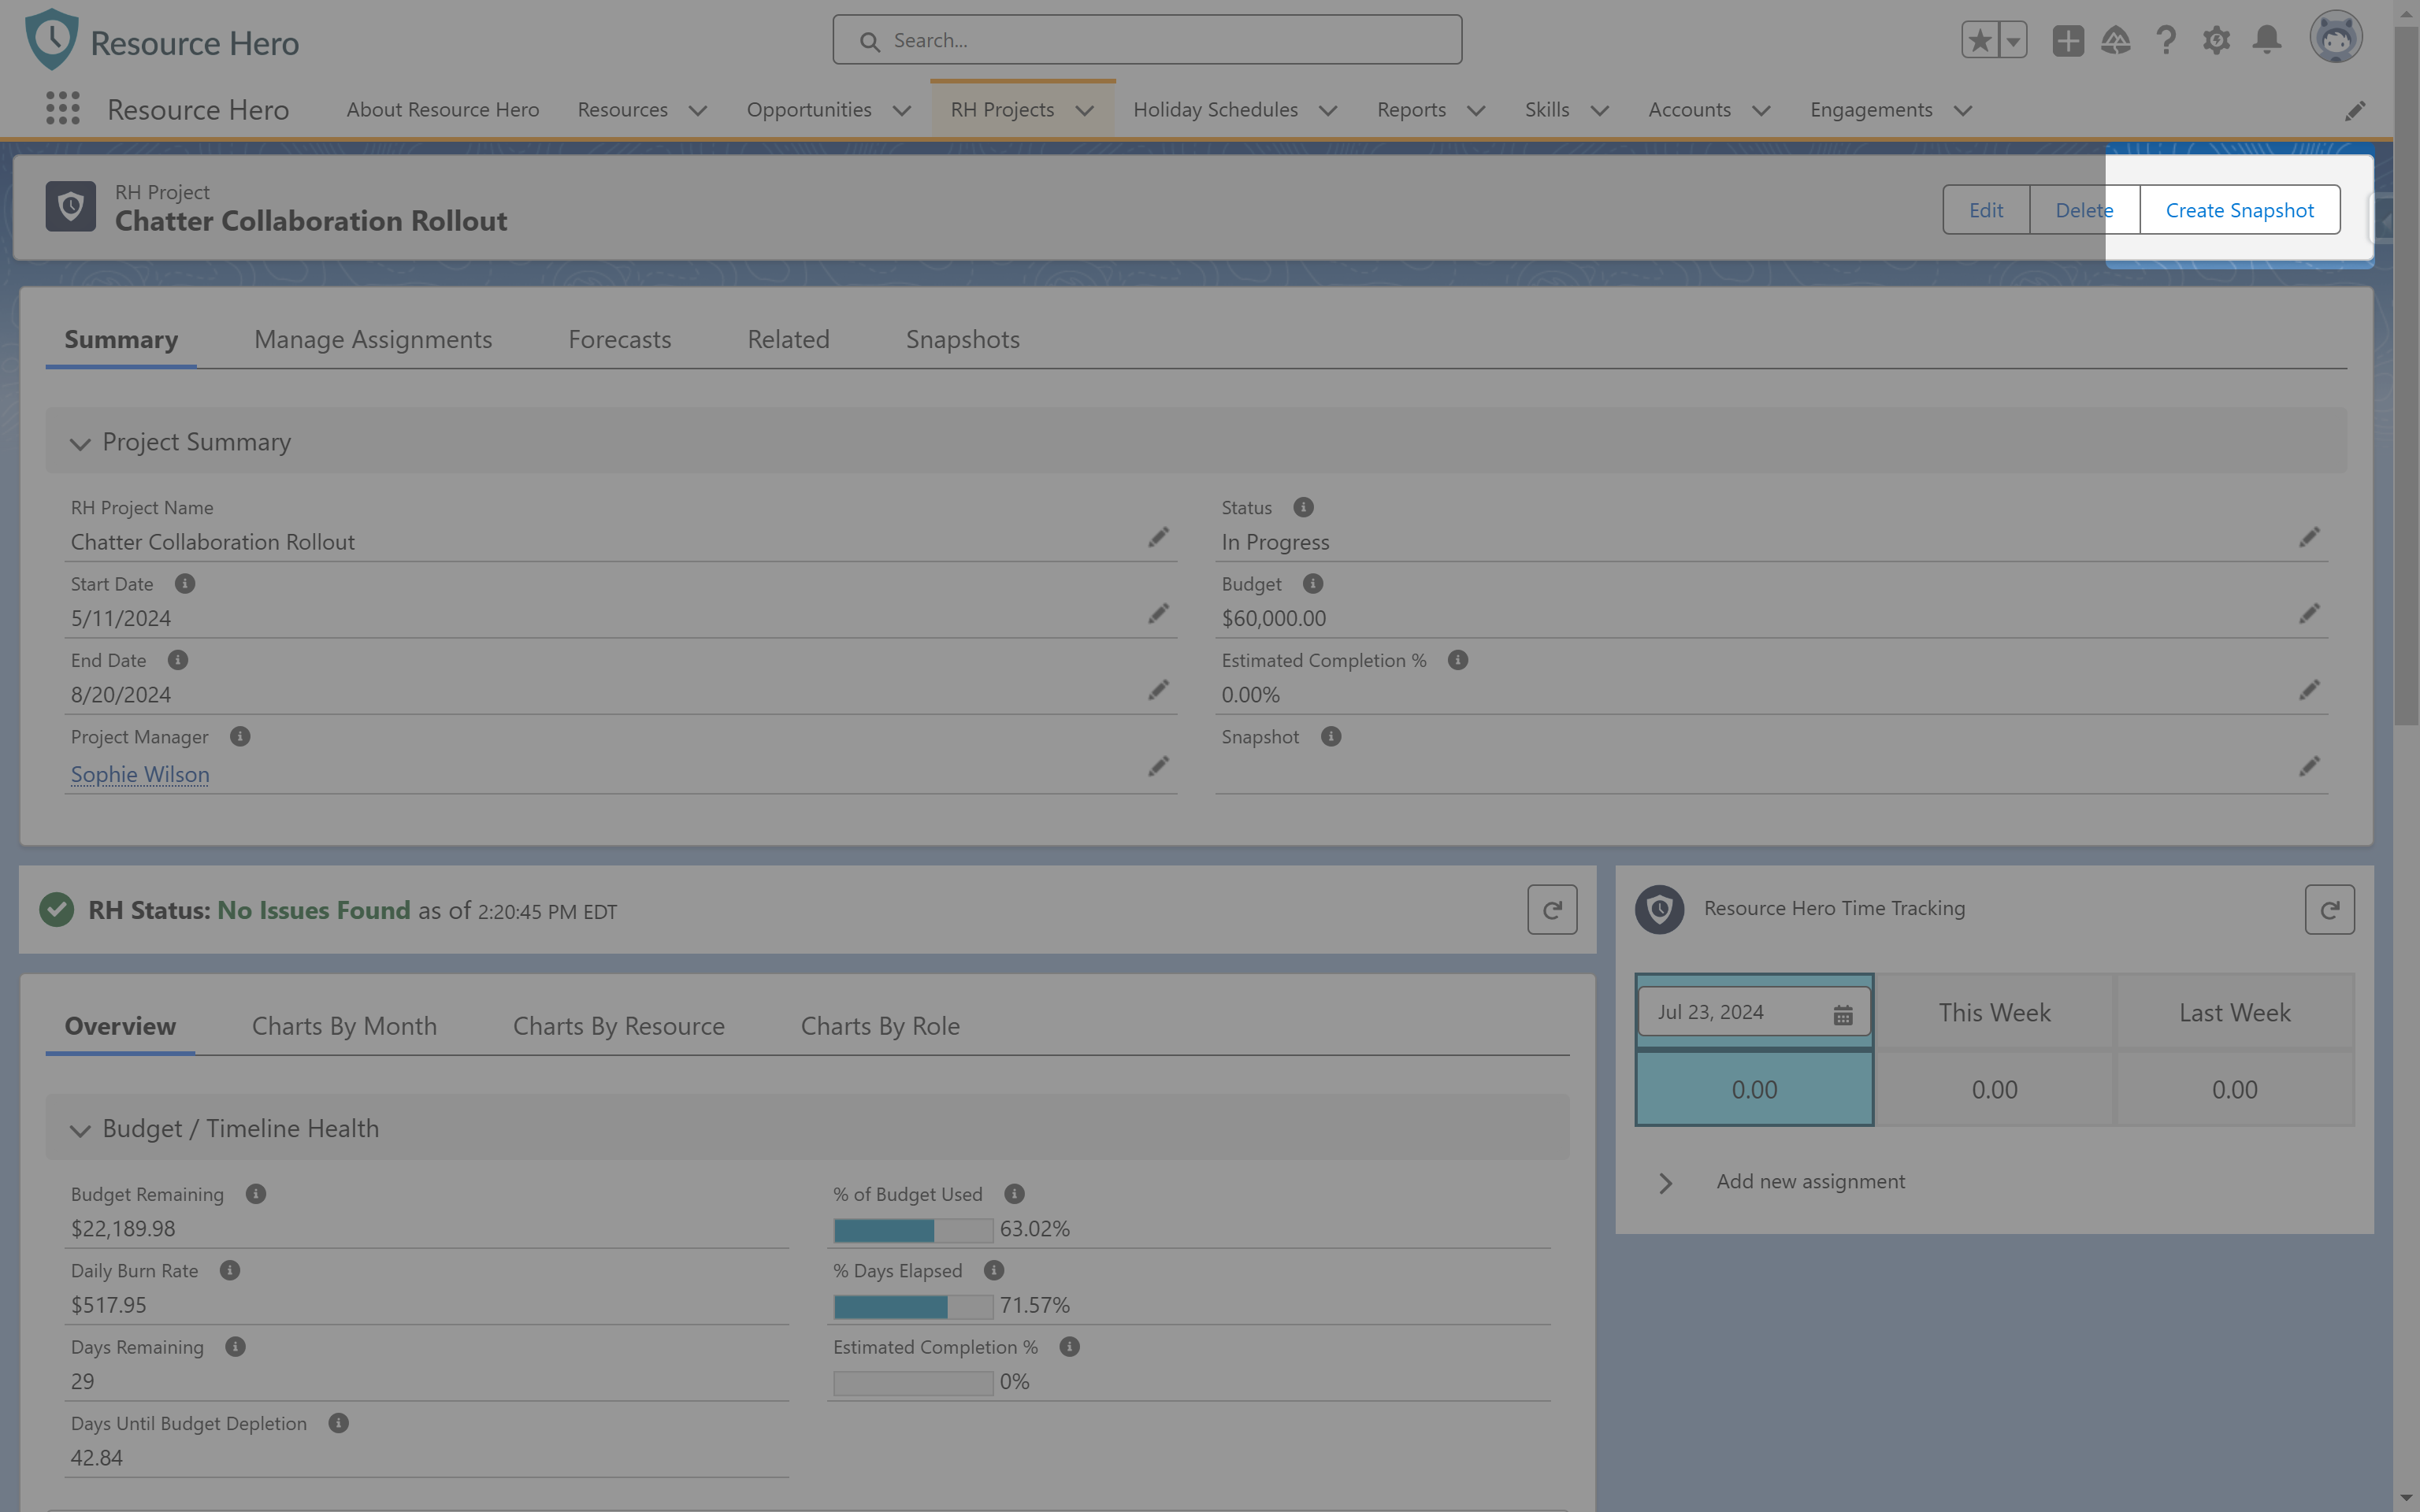This screenshot has height=1512, width=2420.
Task: Expand the Accounts nav dropdown
Action: (1762, 110)
